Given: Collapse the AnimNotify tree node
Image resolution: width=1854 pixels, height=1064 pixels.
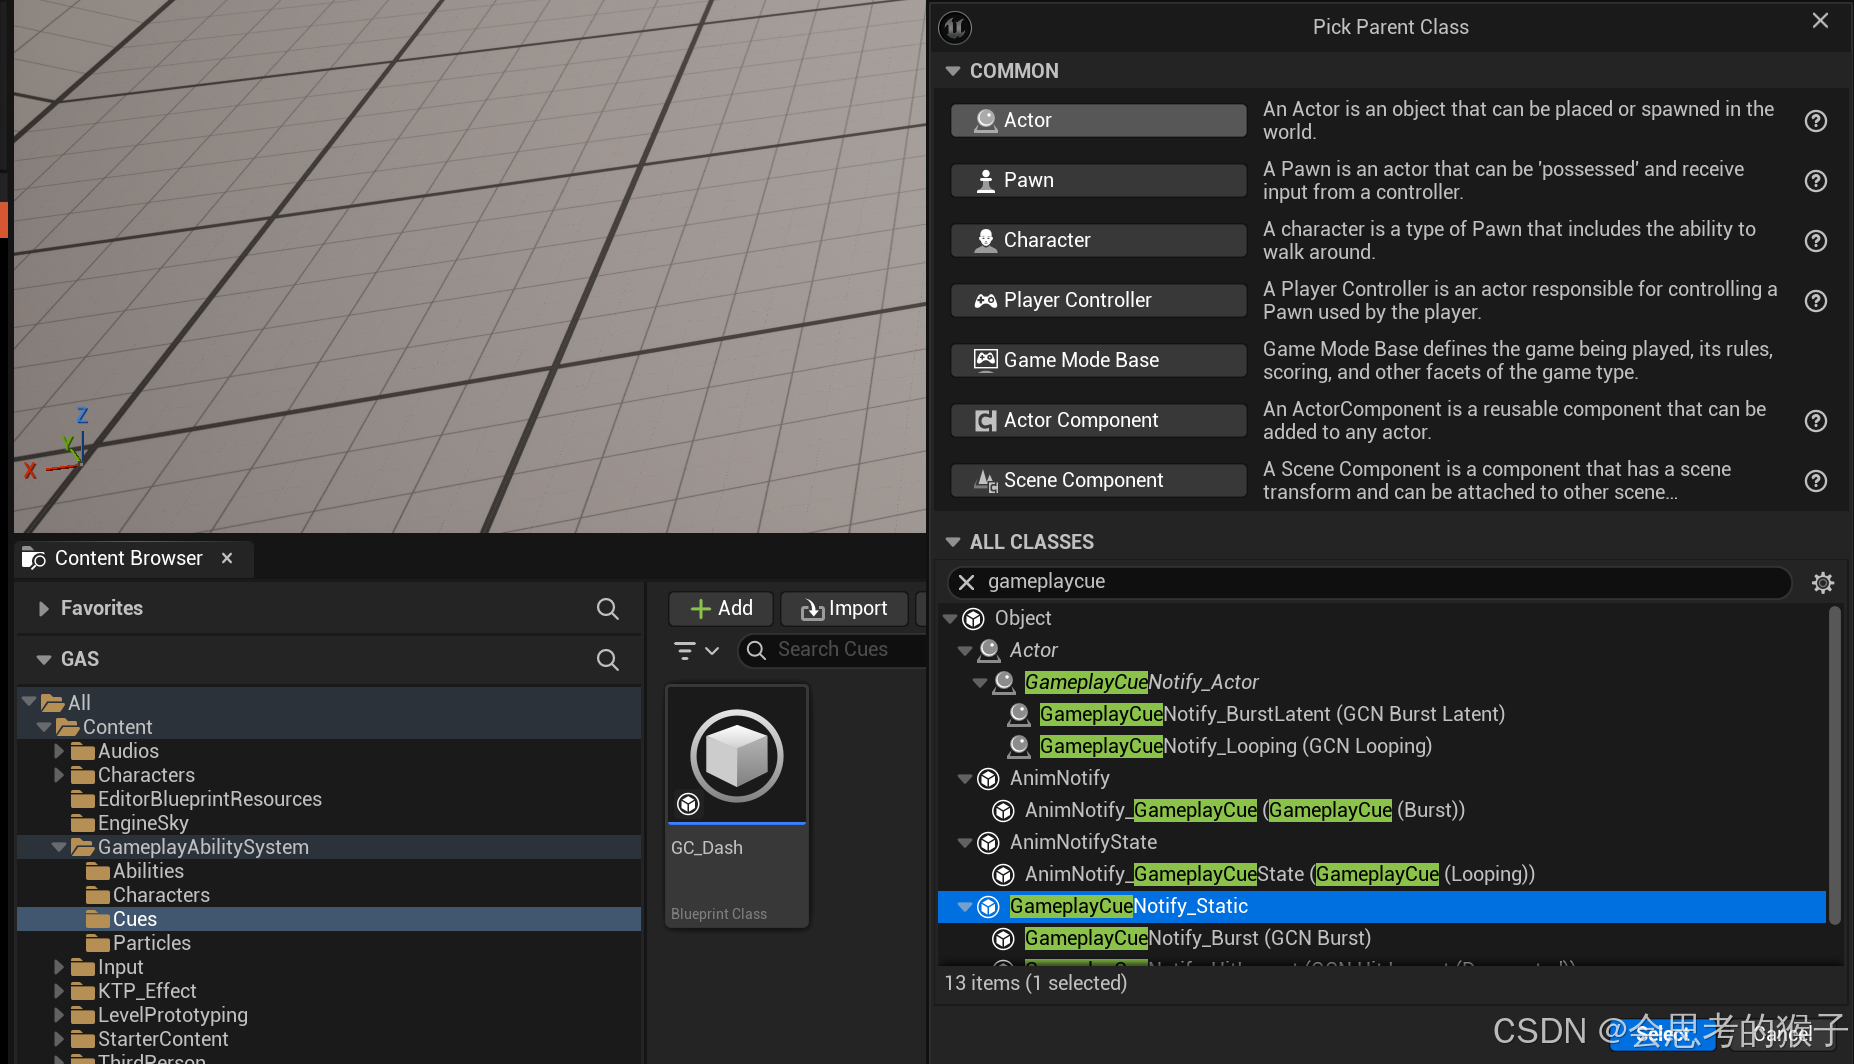Looking at the screenshot, I should coord(965,779).
